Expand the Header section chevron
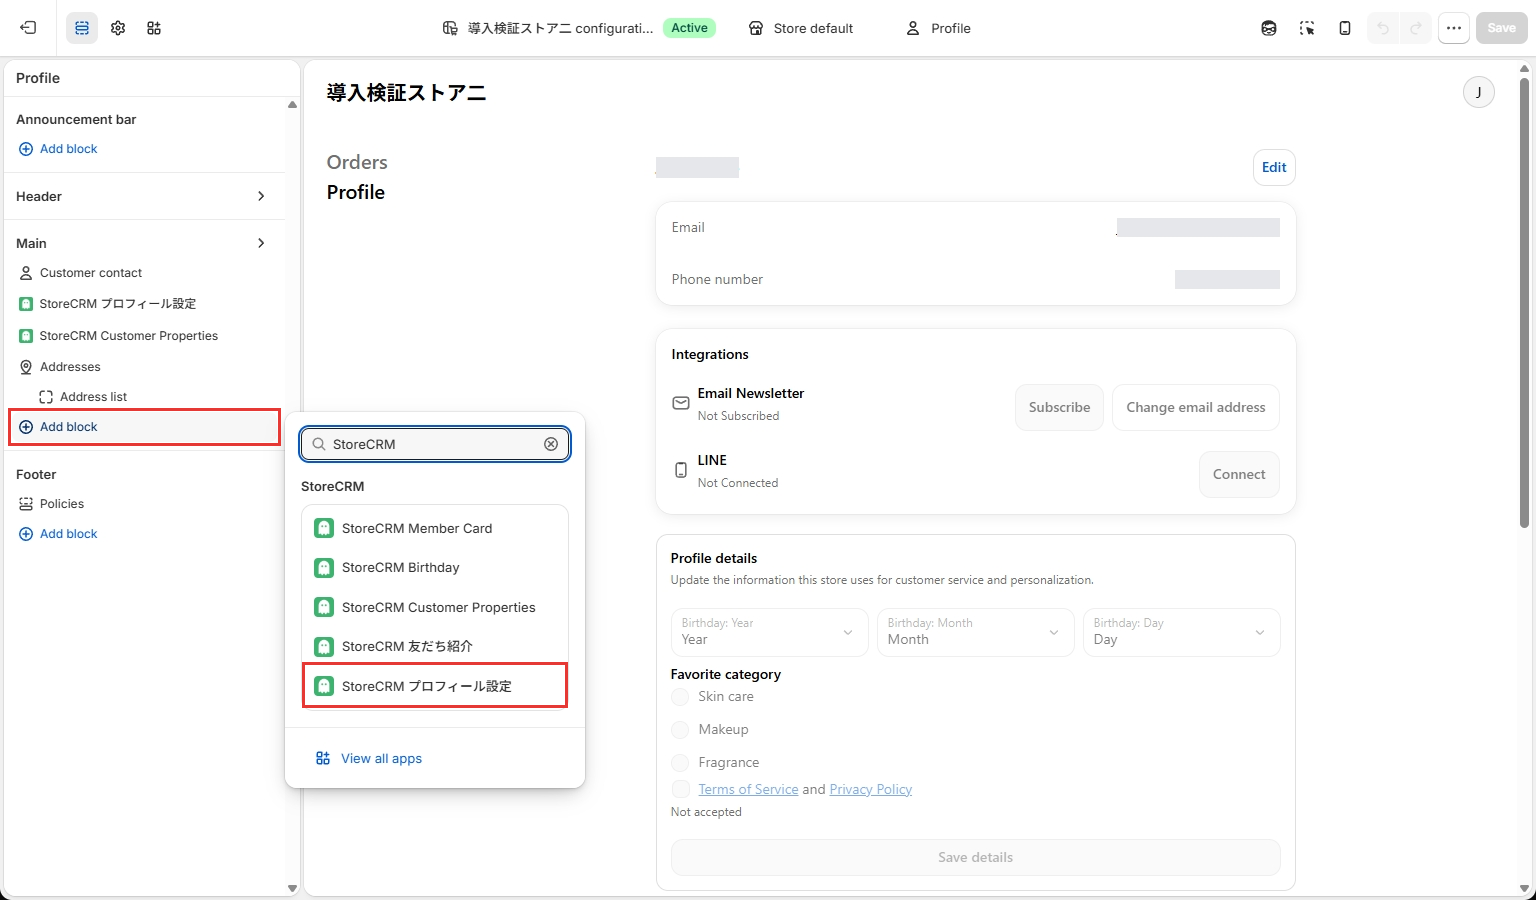The image size is (1536, 900). tap(261, 196)
